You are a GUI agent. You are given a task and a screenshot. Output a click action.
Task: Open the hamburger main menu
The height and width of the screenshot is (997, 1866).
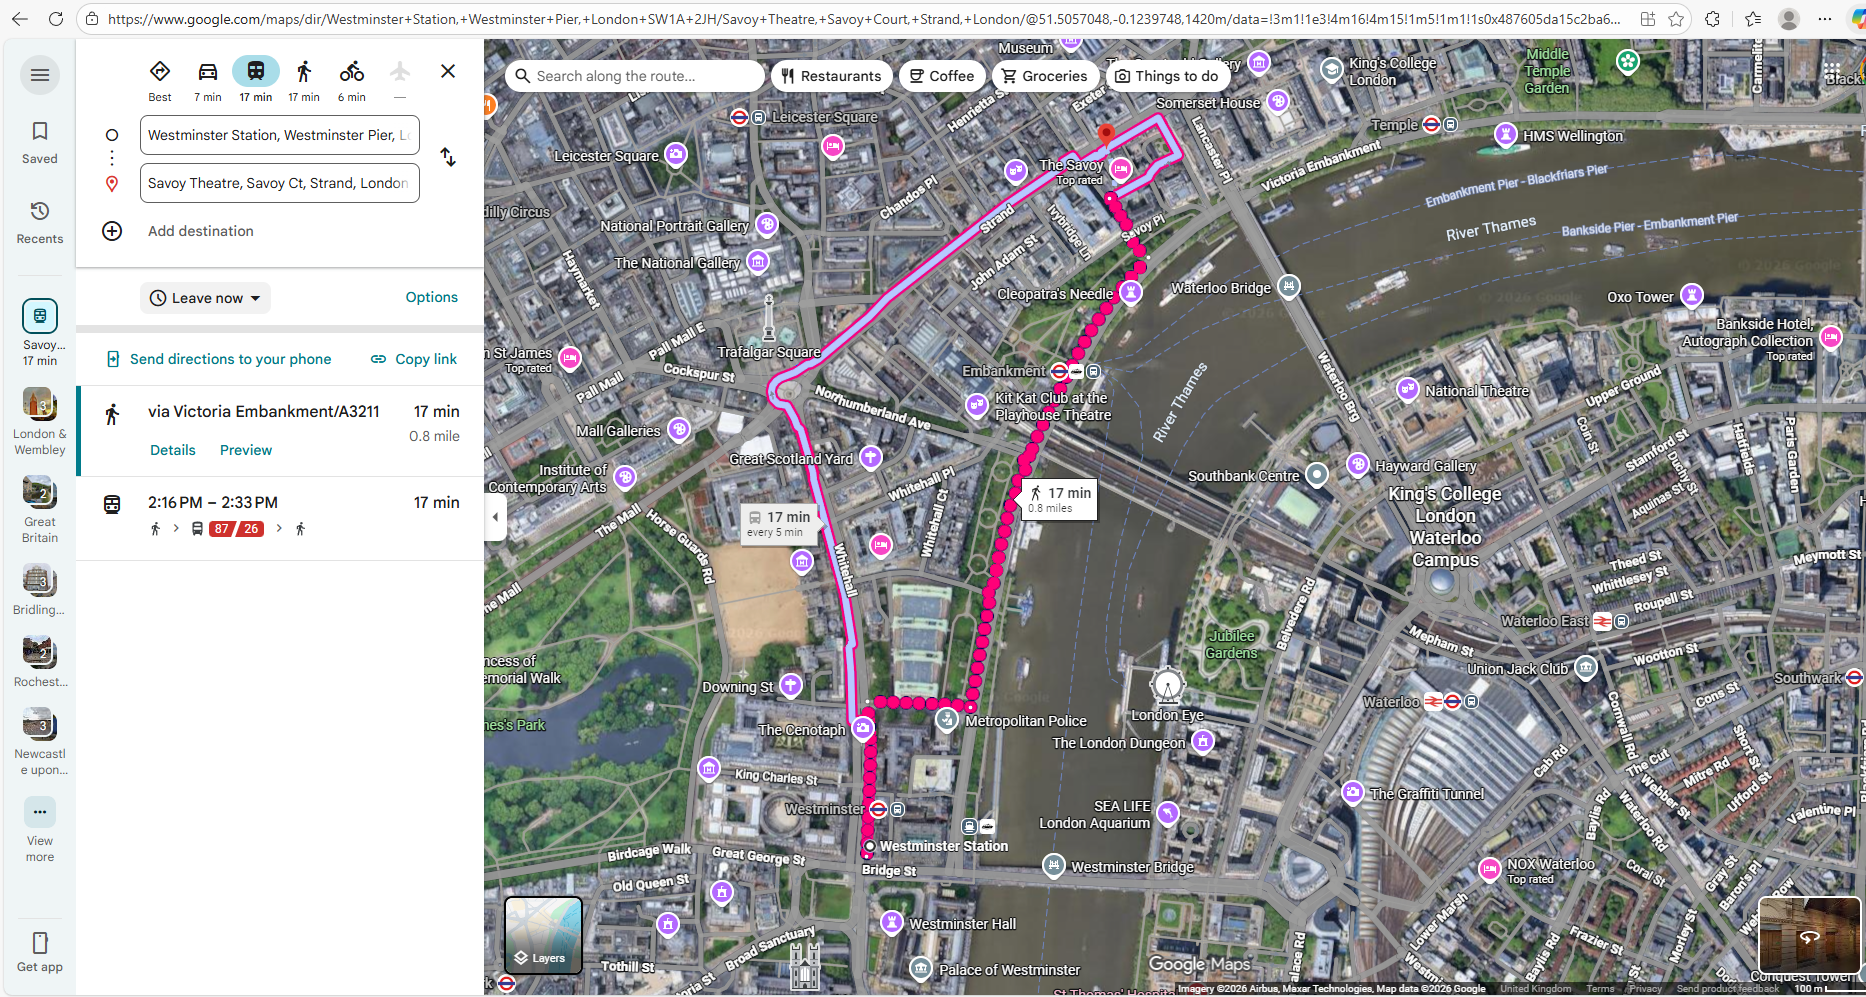[40, 75]
